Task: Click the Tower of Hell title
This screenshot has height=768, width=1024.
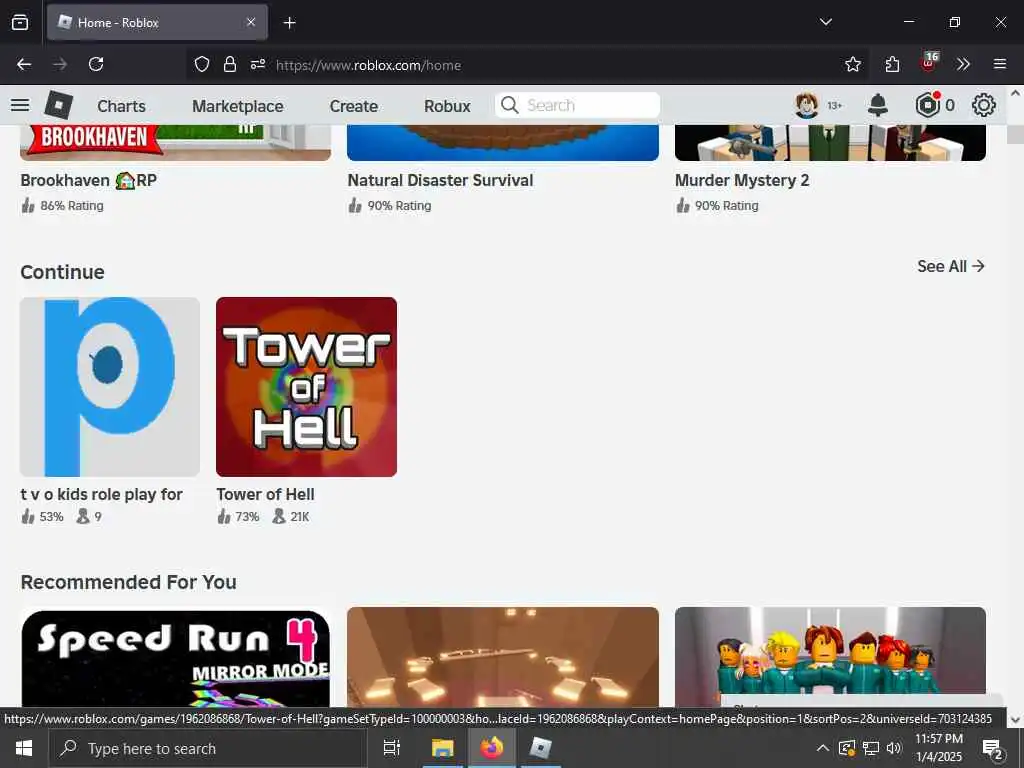Action: (x=265, y=494)
